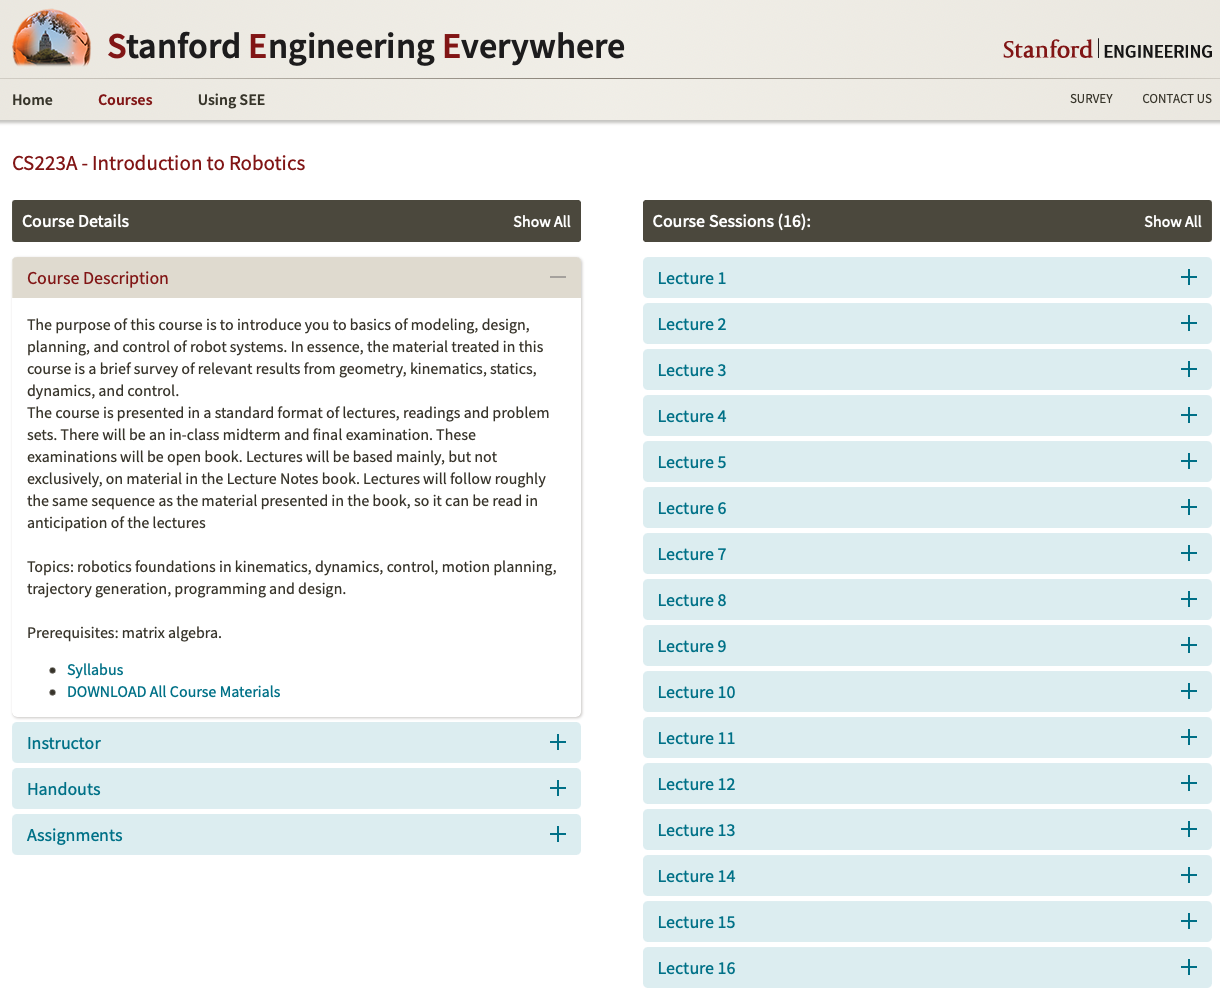Expand Lecture 10

click(927, 692)
